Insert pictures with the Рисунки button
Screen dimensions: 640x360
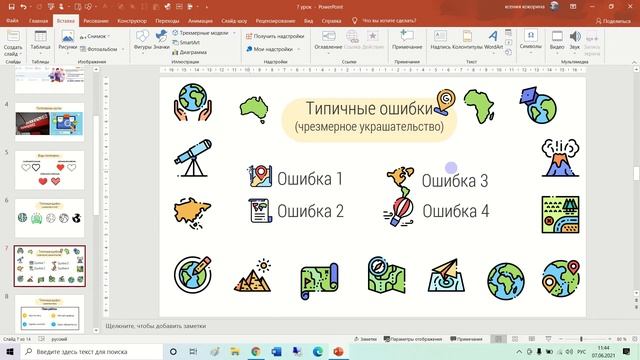click(67, 42)
